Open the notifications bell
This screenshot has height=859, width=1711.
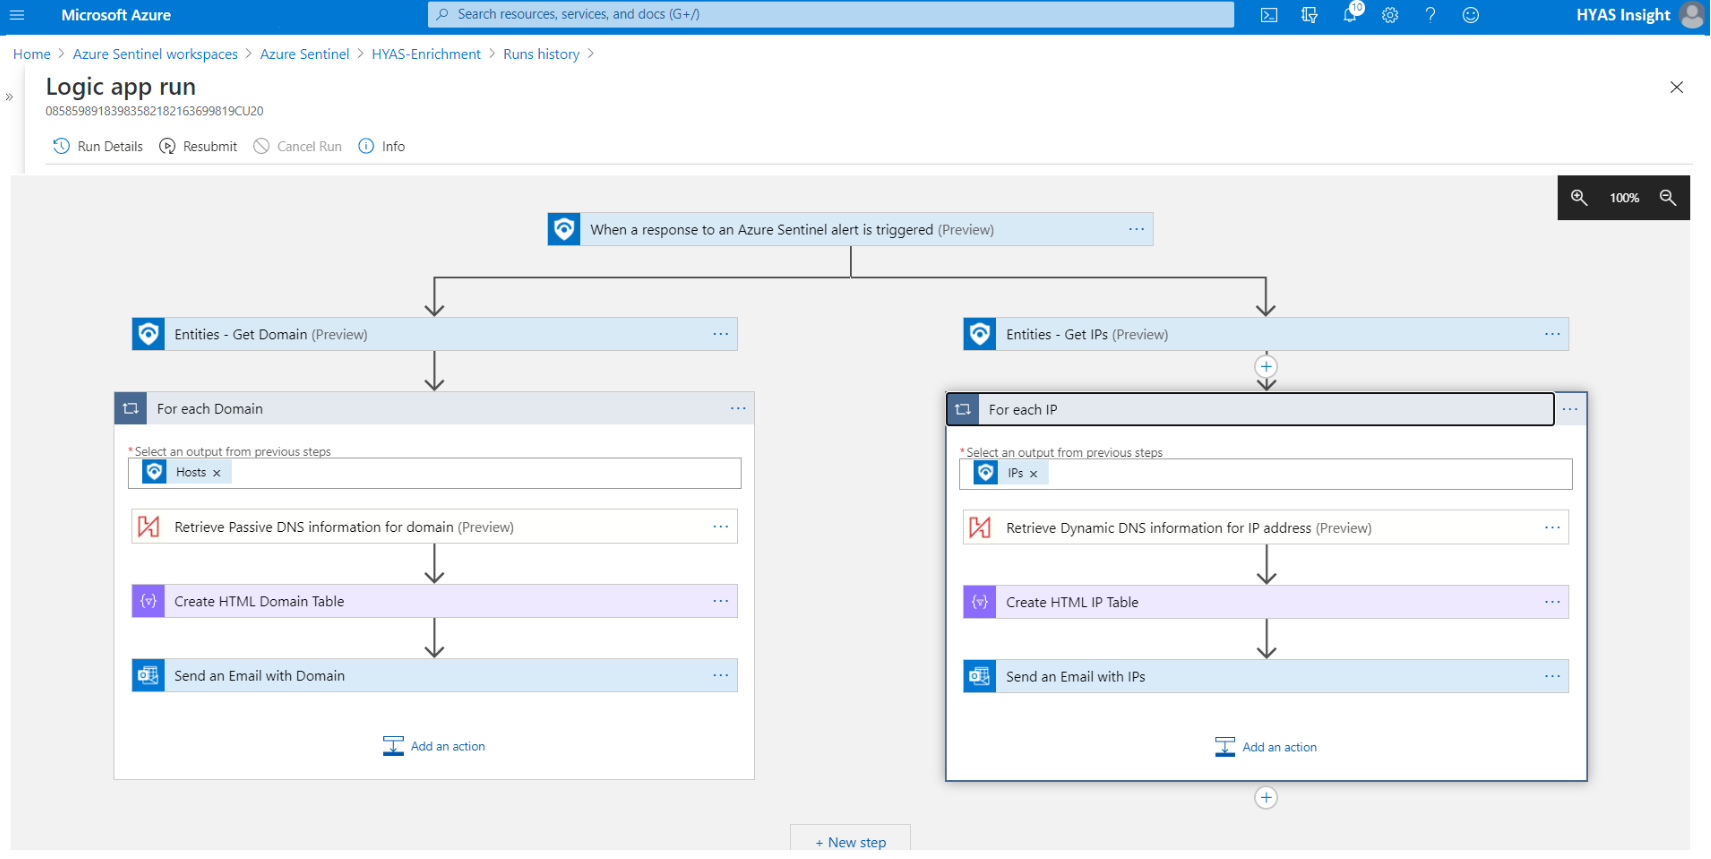point(1350,15)
